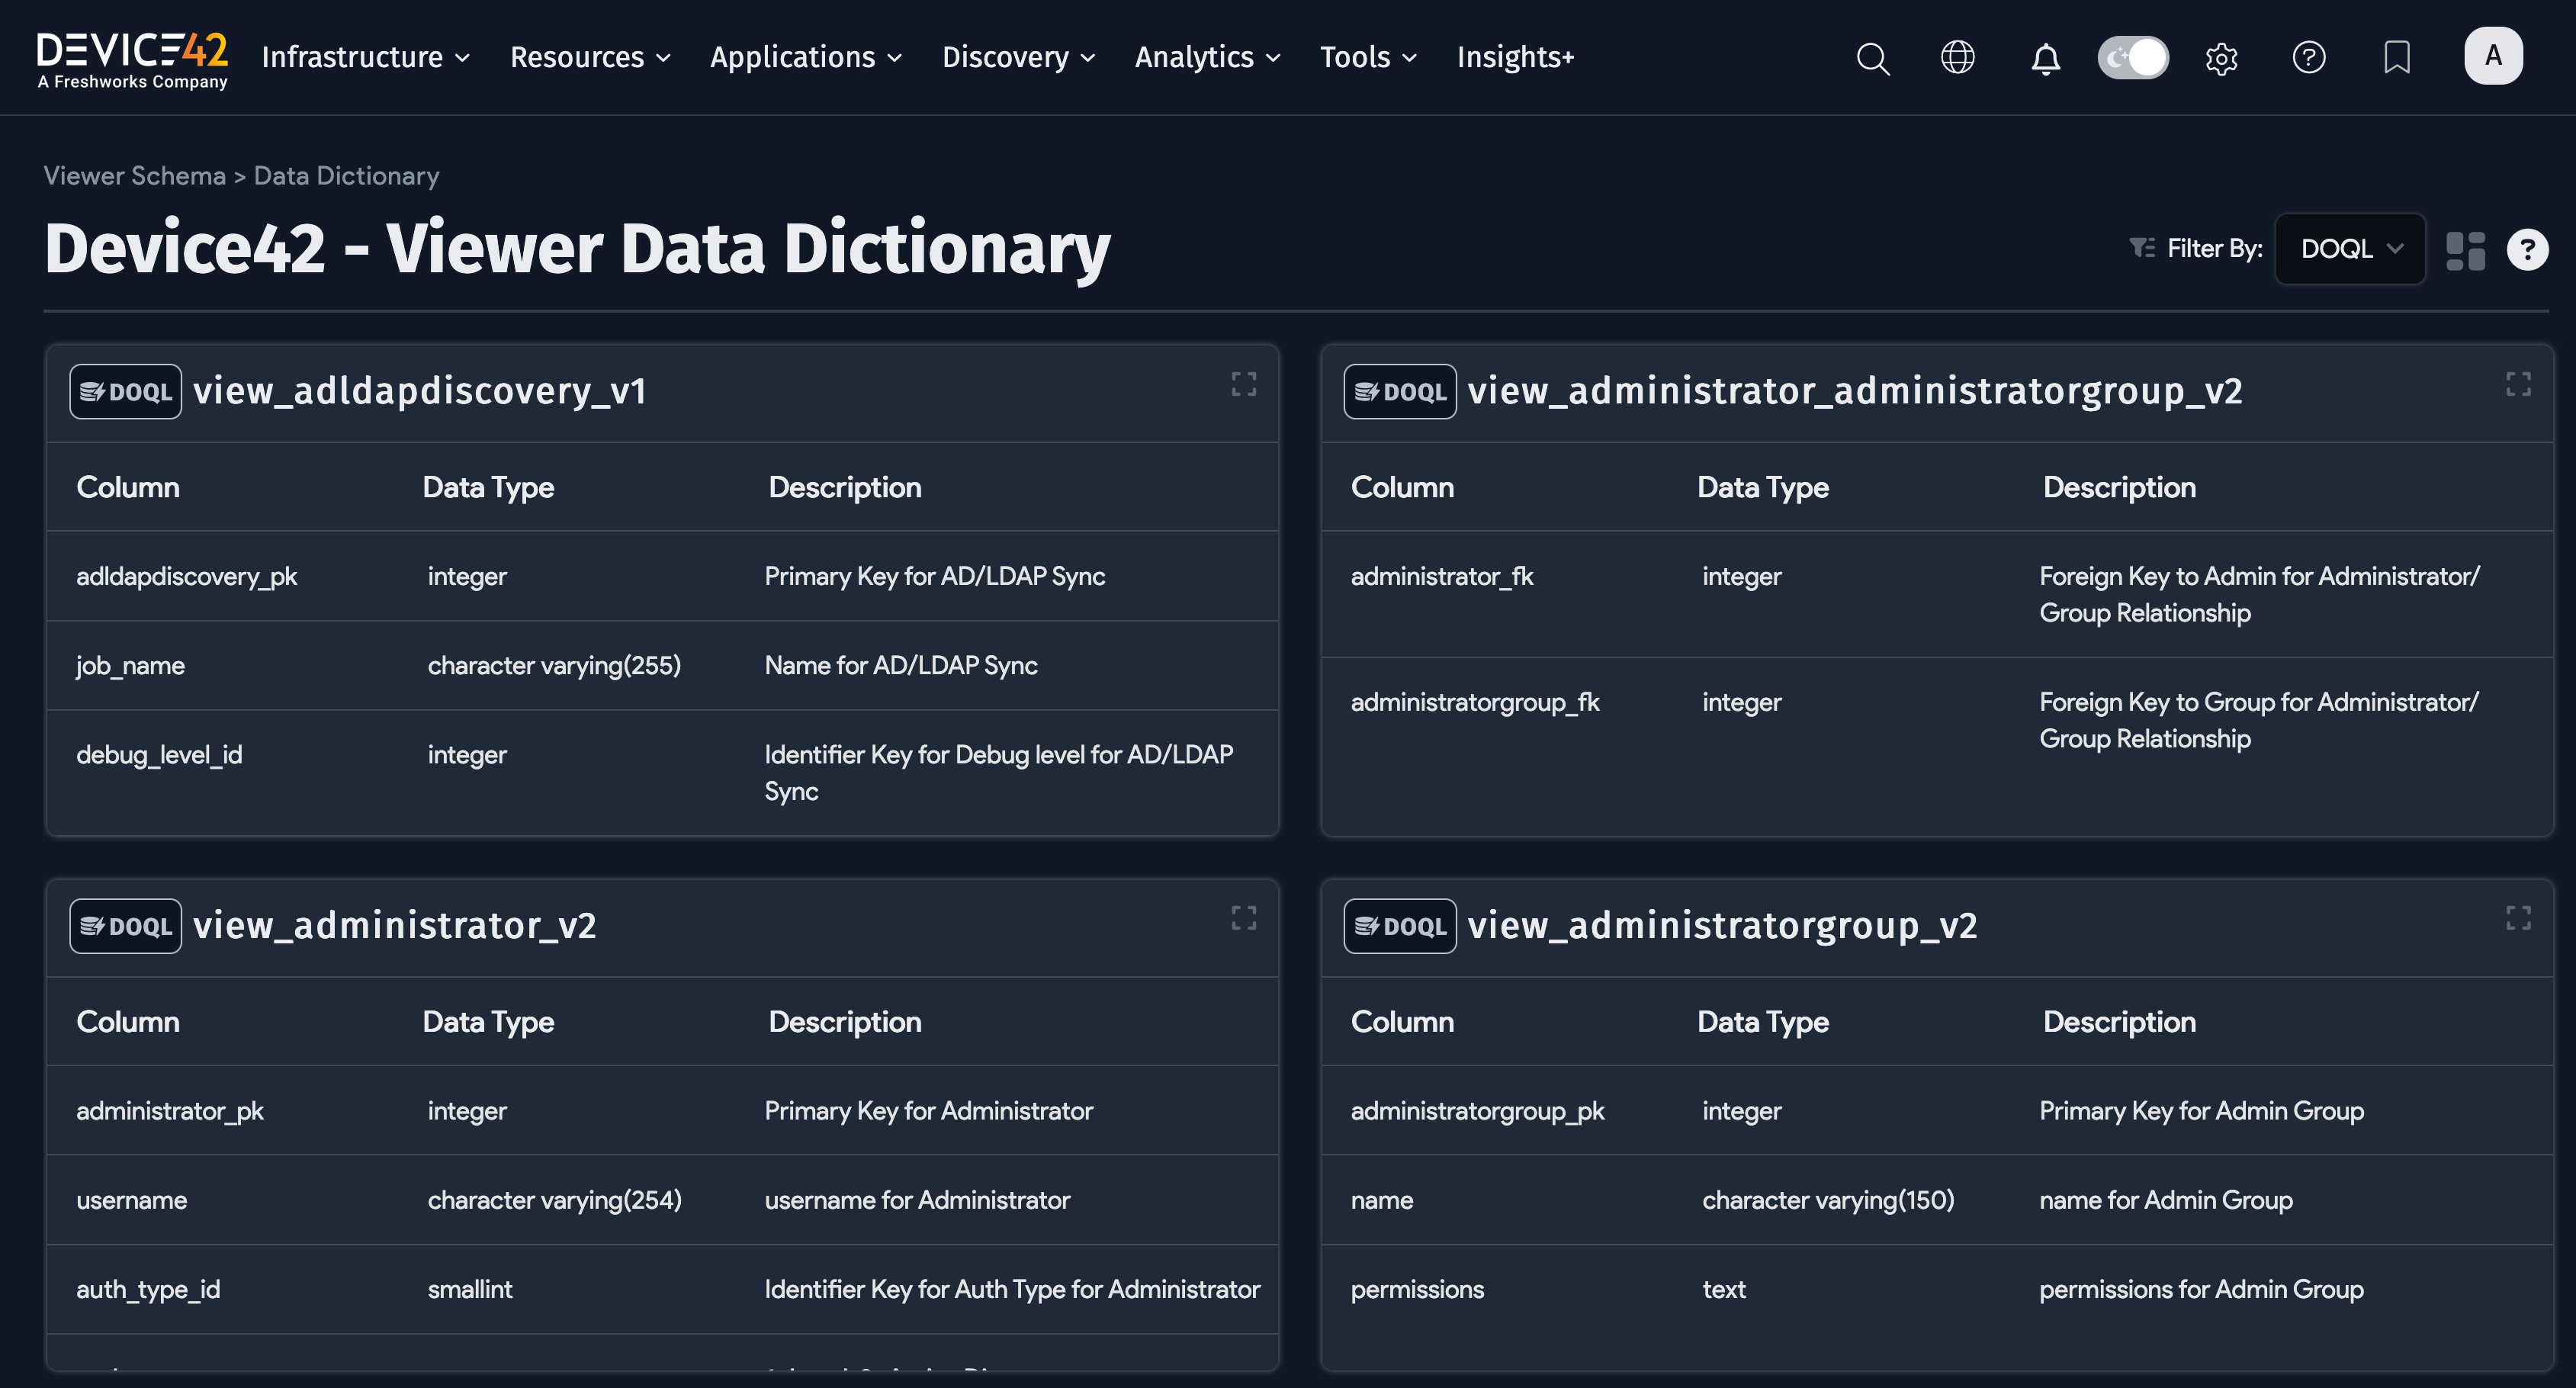Select the adldapdiscovery_pk cell
This screenshot has height=1388, width=2576.
click(x=187, y=577)
